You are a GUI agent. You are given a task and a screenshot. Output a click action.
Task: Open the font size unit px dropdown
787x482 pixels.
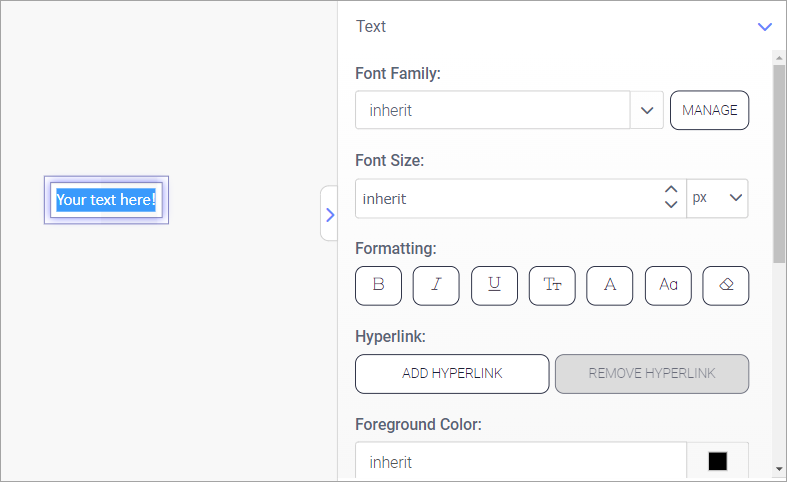click(717, 198)
